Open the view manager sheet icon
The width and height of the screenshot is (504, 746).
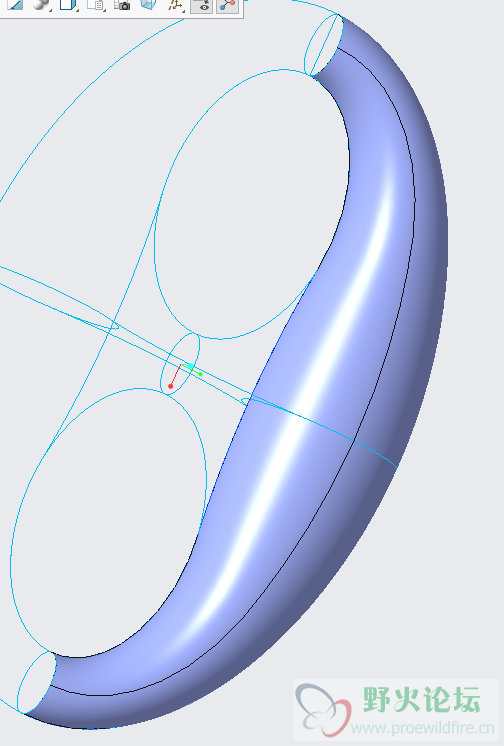coord(96,4)
